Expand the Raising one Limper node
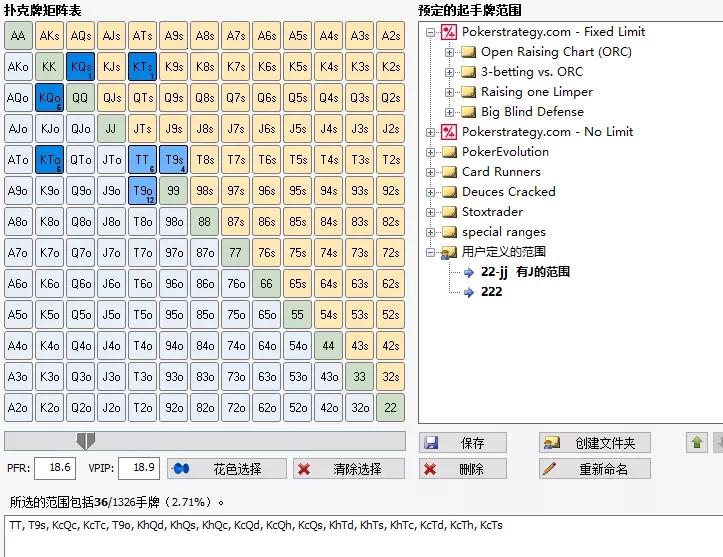Screen dimensions: 723x557 (x=449, y=92)
